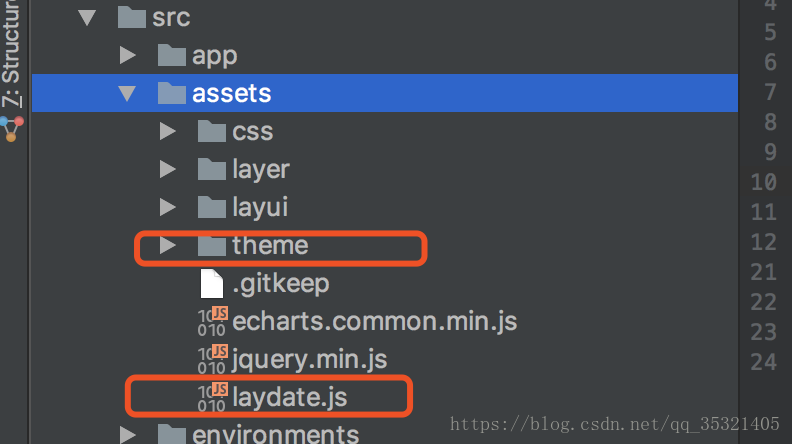The image size is (792, 444).
Task: Click the laydate.js JS file icon
Action: [213, 398]
